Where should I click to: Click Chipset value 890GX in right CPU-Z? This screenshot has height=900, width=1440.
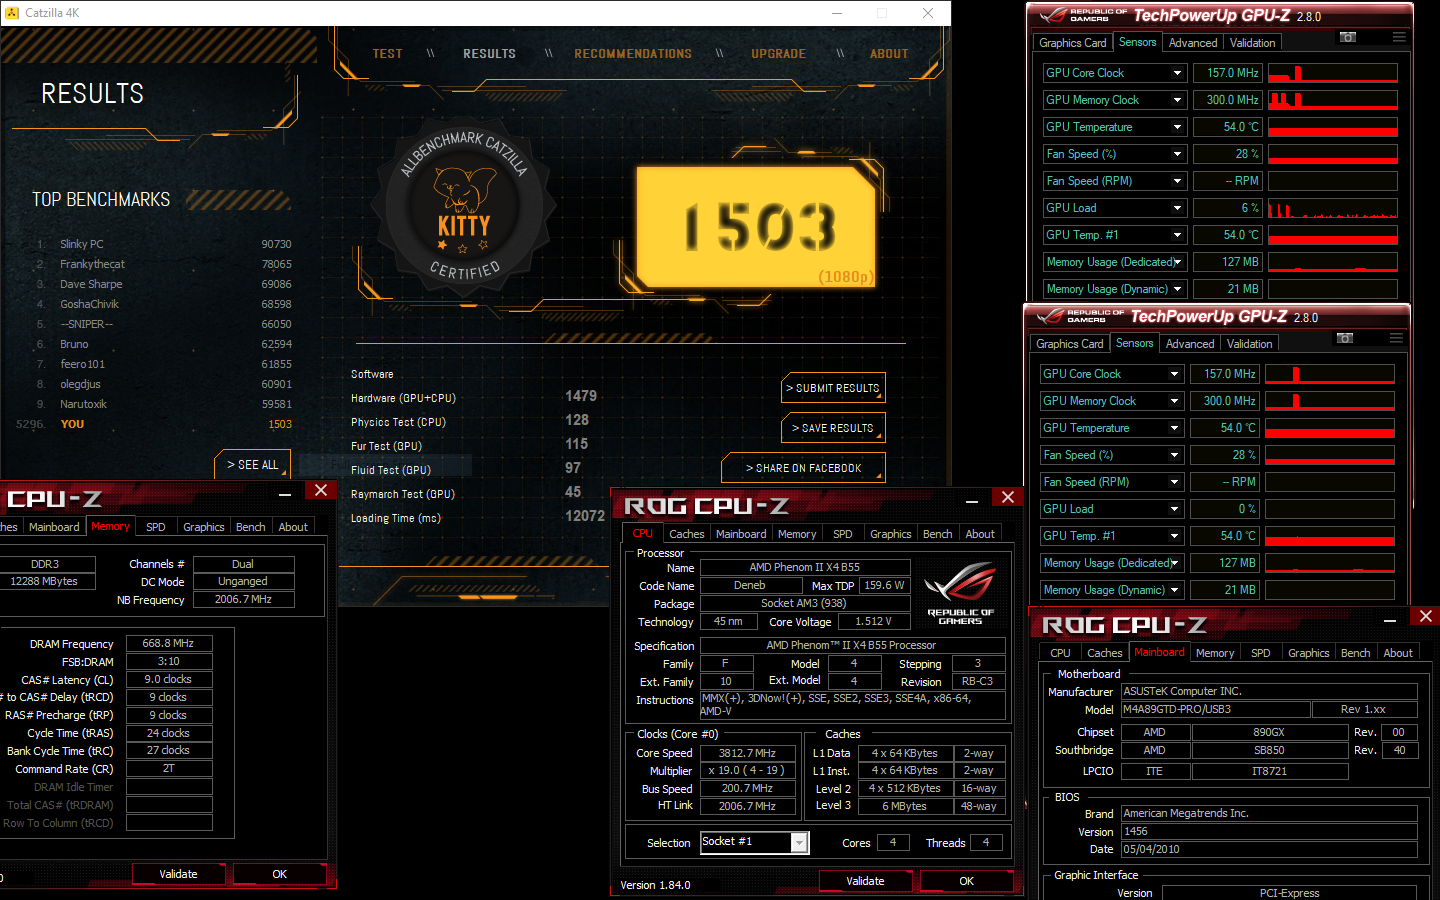[1269, 732]
